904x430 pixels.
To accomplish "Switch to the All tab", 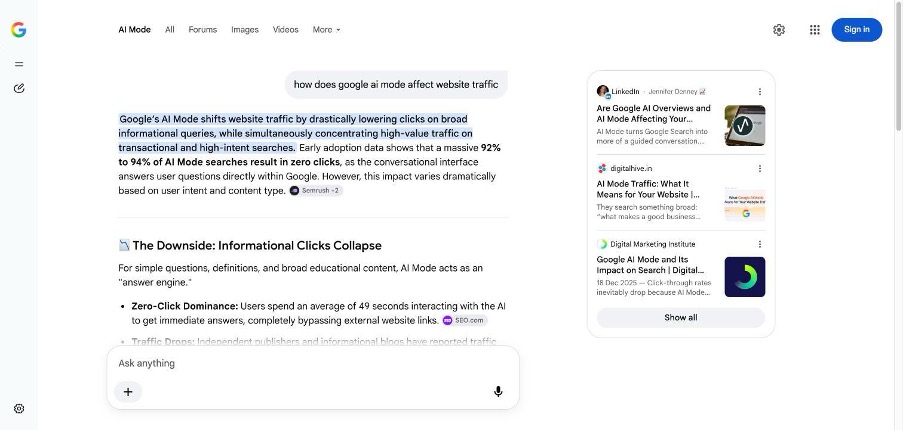I will 170,30.
